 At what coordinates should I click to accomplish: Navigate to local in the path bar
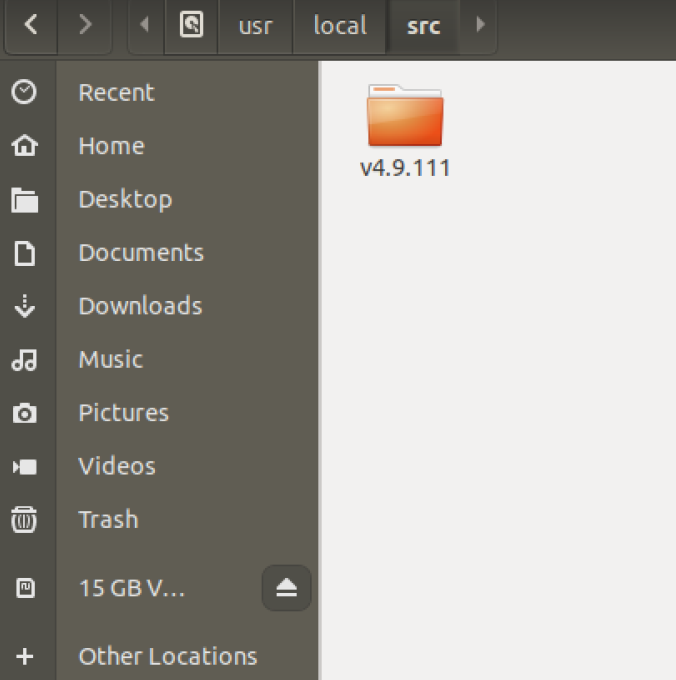click(x=339, y=25)
